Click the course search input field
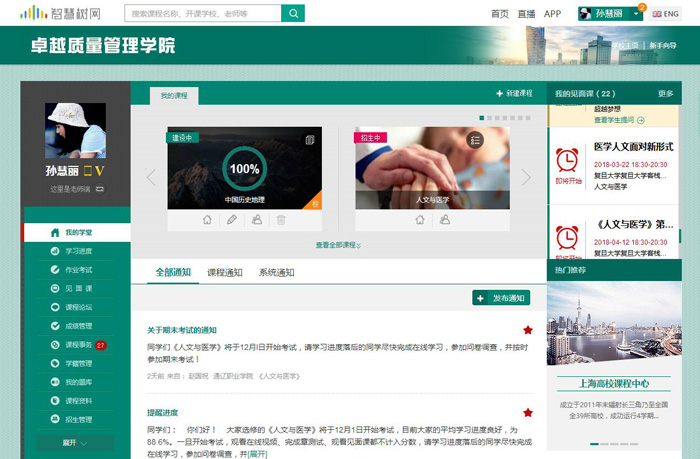Viewport: 700px width, 459px height. point(202,13)
